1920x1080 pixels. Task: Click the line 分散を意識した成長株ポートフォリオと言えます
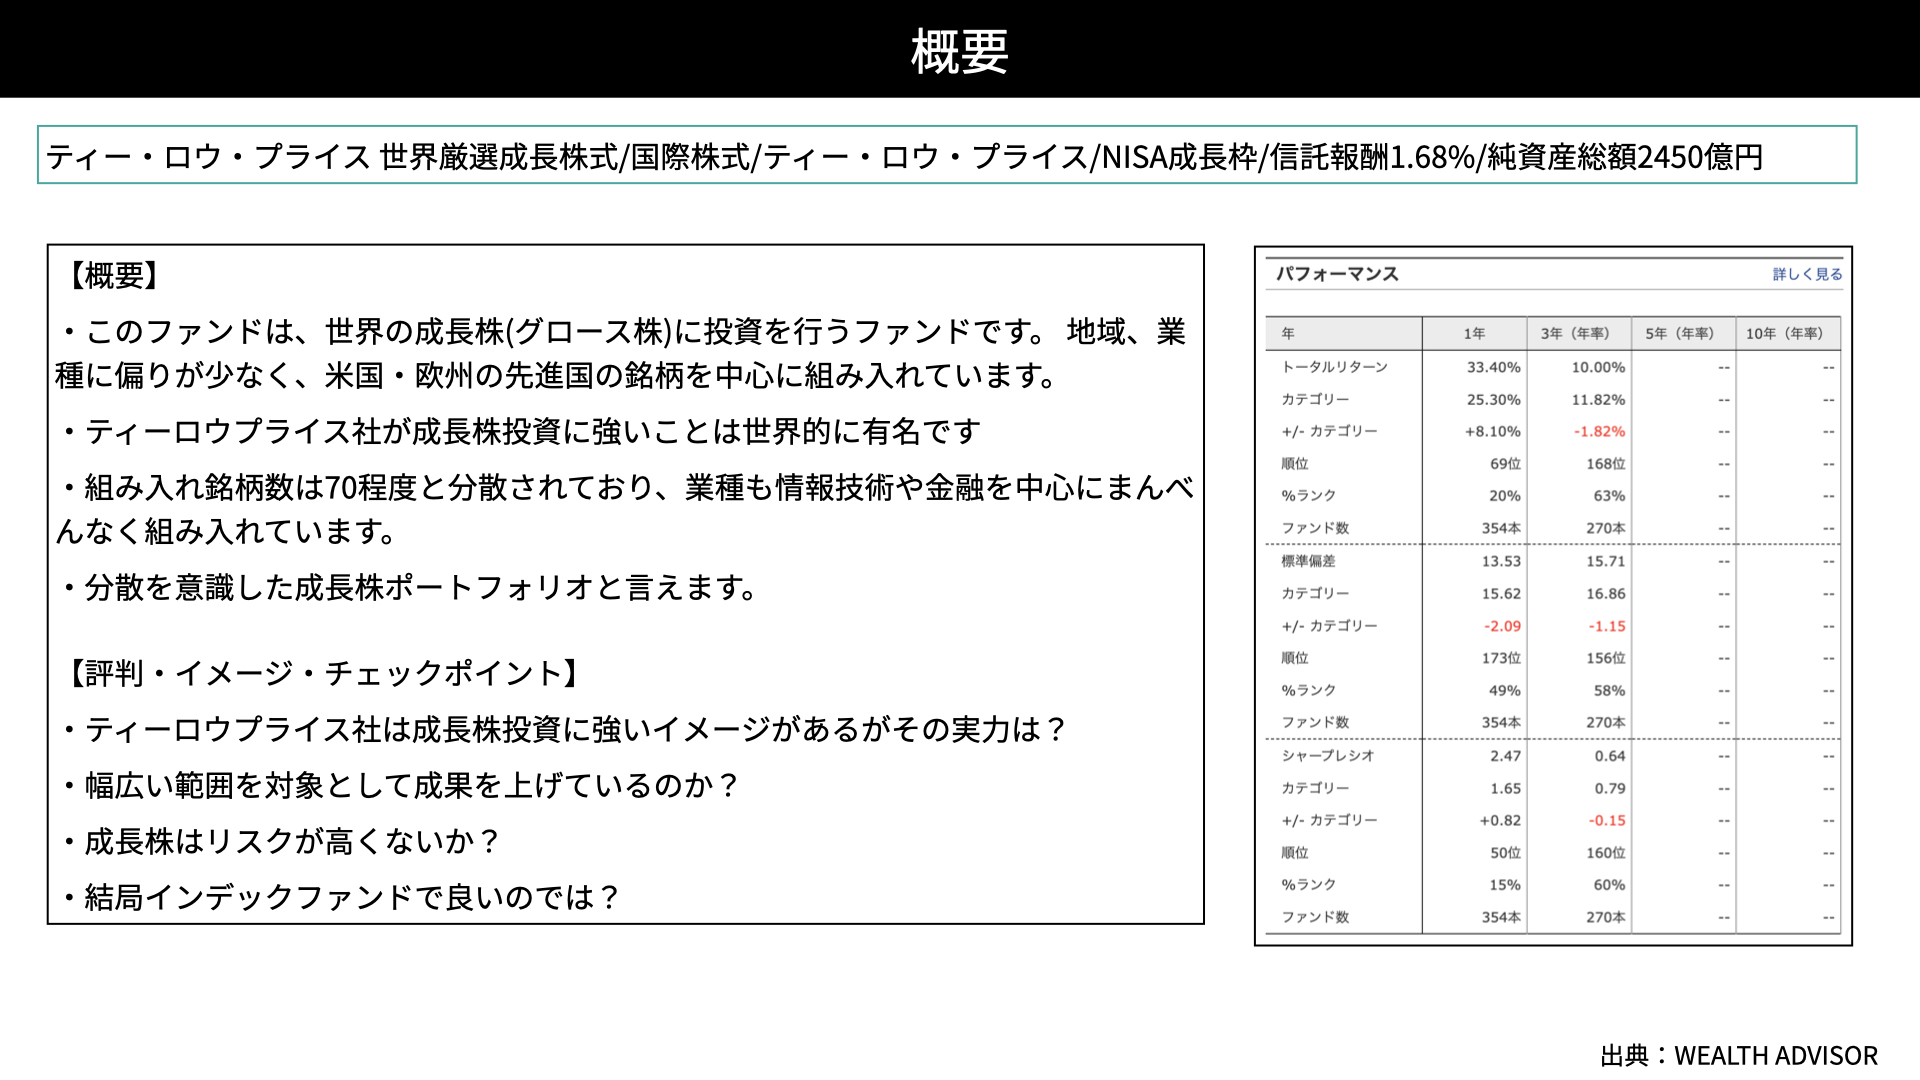(410, 587)
